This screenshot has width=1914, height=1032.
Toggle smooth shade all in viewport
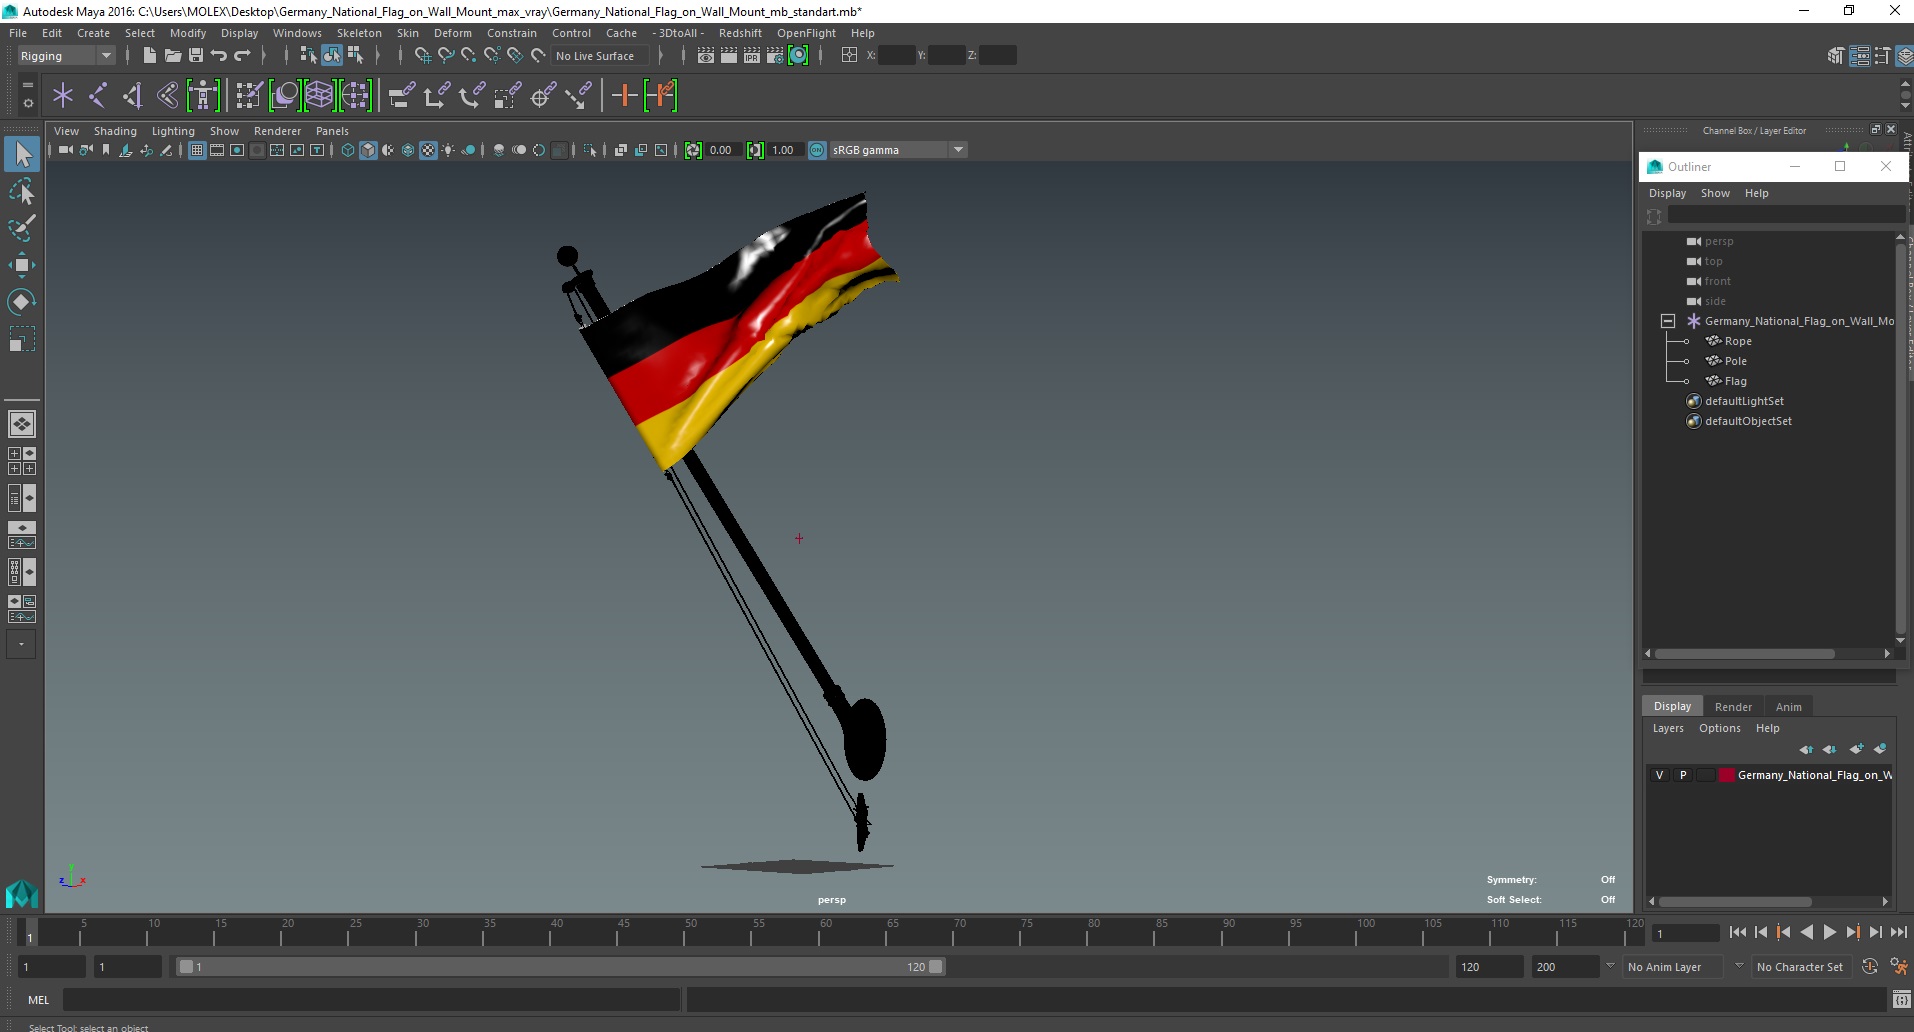pyautogui.click(x=368, y=150)
